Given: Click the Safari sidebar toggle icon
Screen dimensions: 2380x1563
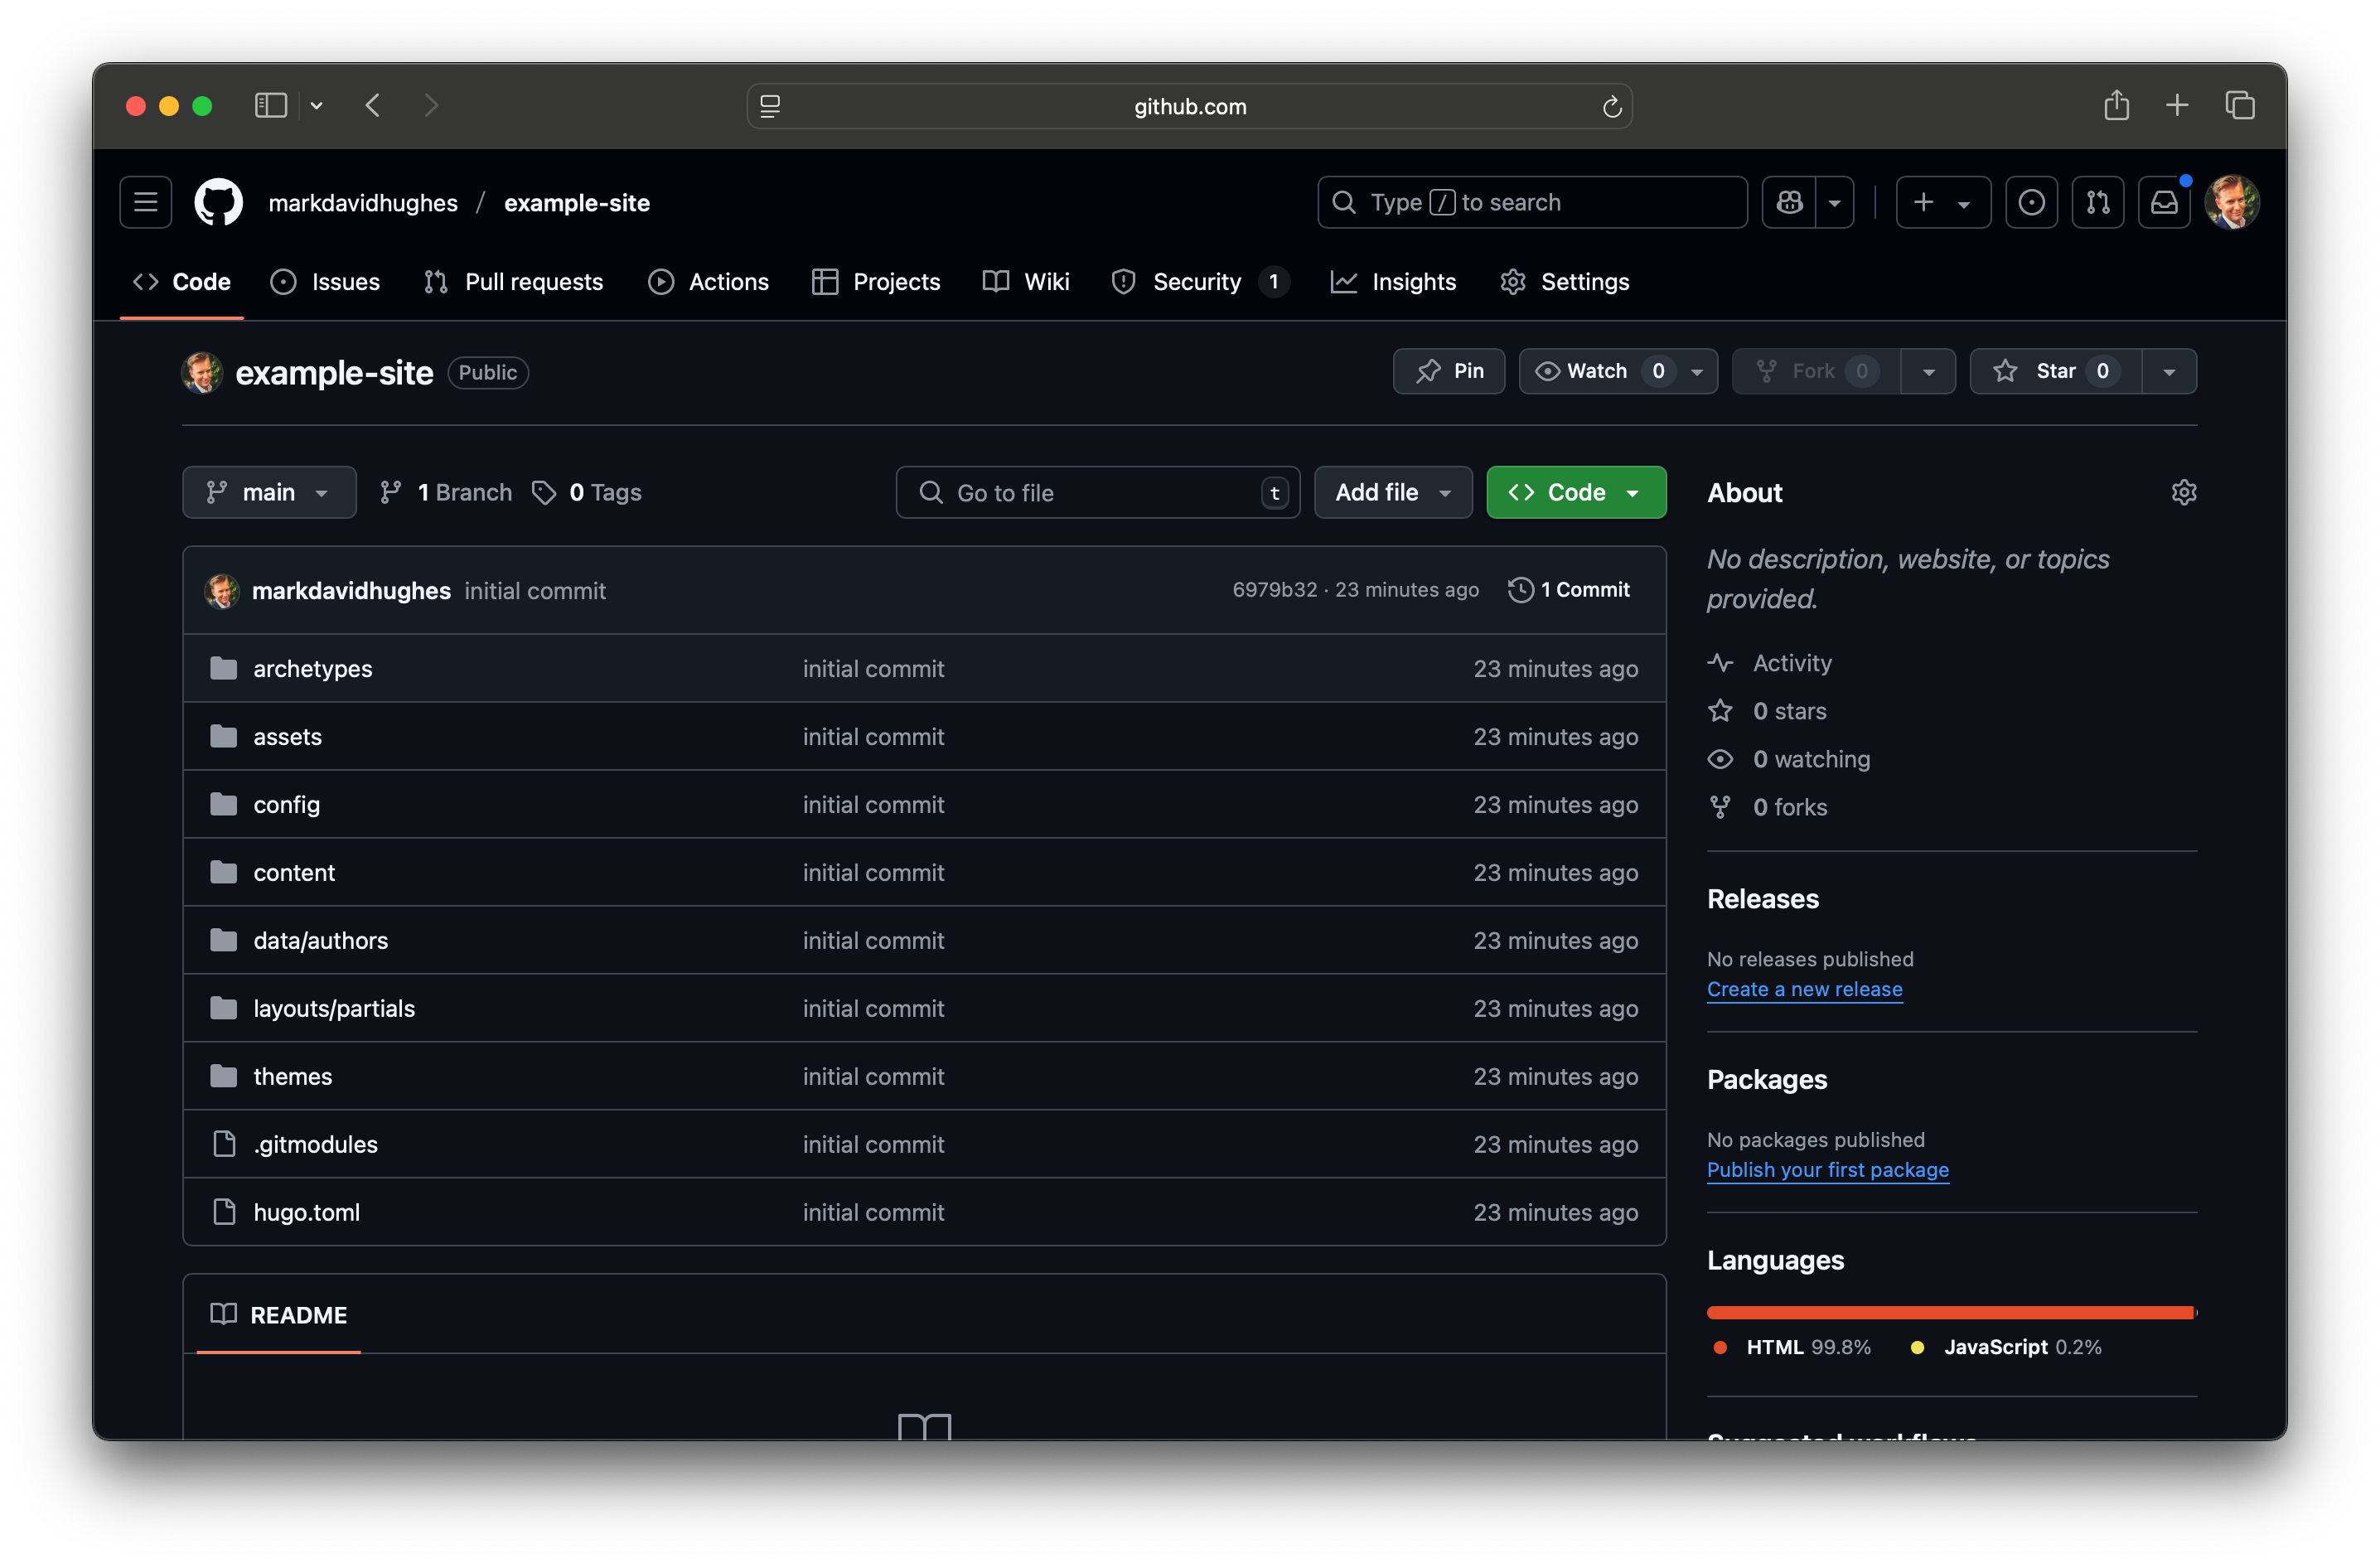Looking at the screenshot, I should pos(271,105).
